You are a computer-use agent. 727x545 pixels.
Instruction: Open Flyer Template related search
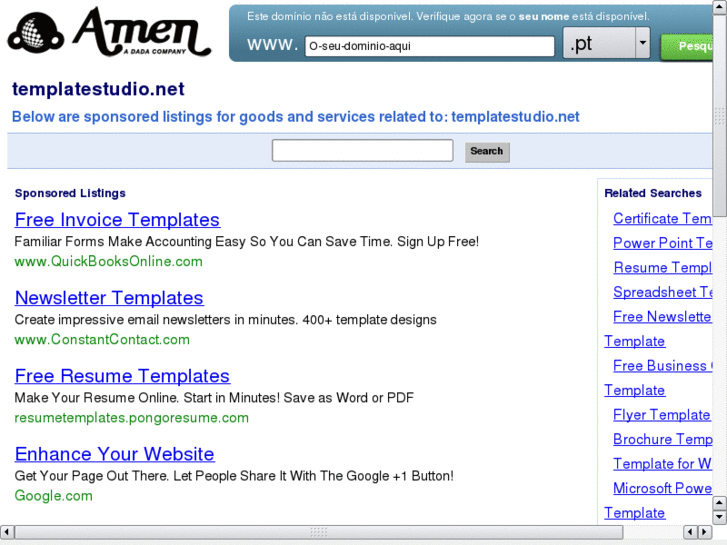click(x=662, y=415)
